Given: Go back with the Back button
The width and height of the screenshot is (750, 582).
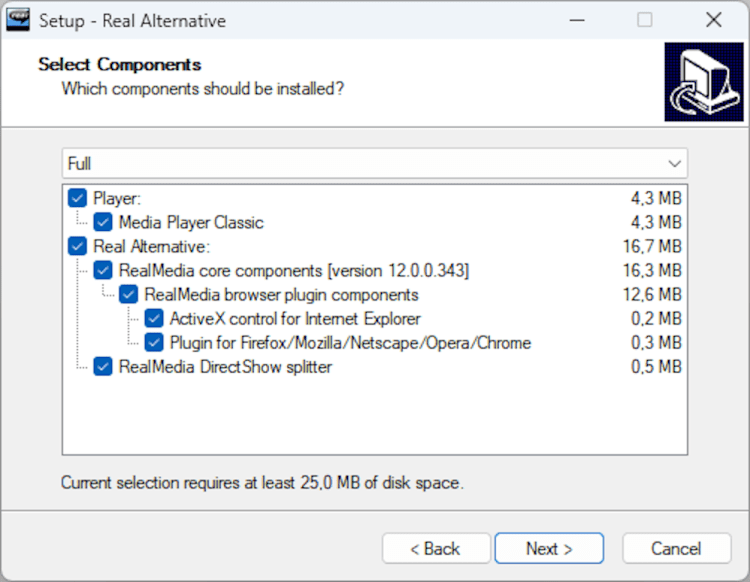Looking at the screenshot, I should click(x=436, y=548).
